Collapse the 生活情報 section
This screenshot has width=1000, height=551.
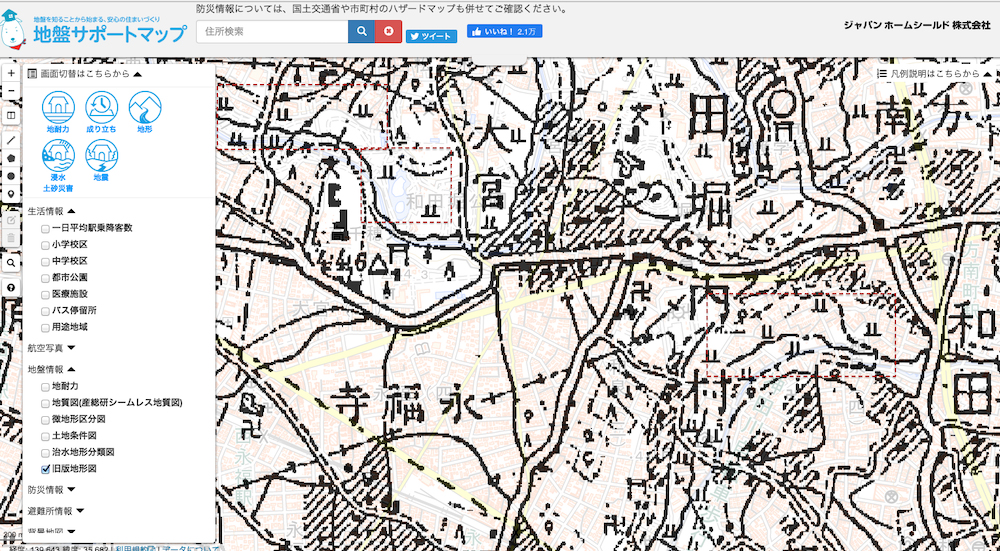[71, 210]
